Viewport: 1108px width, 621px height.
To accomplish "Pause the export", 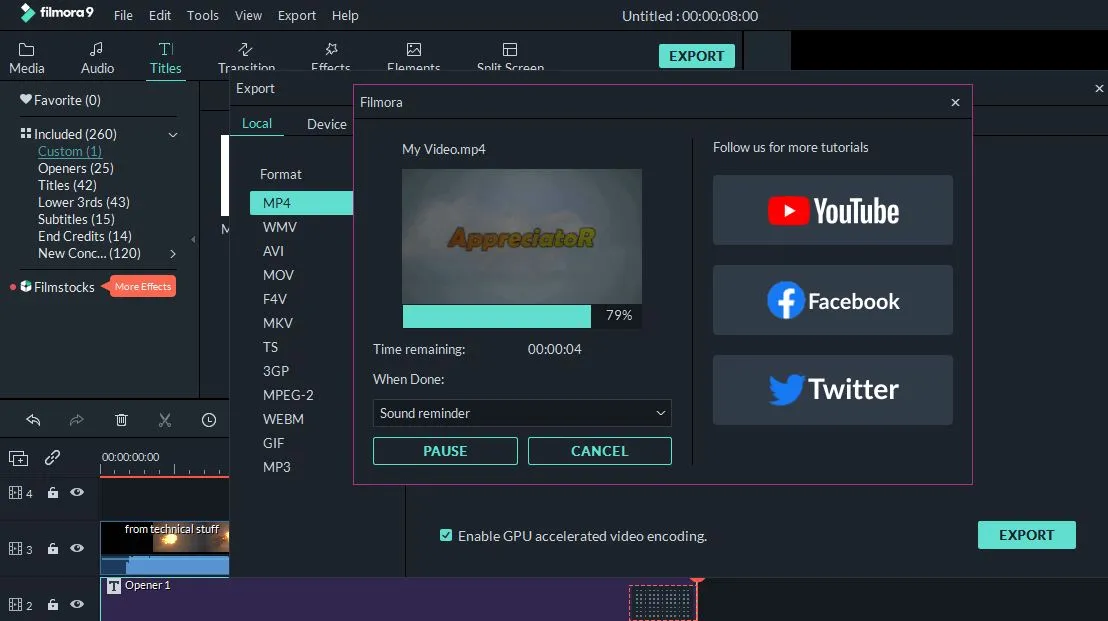I will click(445, 451).
